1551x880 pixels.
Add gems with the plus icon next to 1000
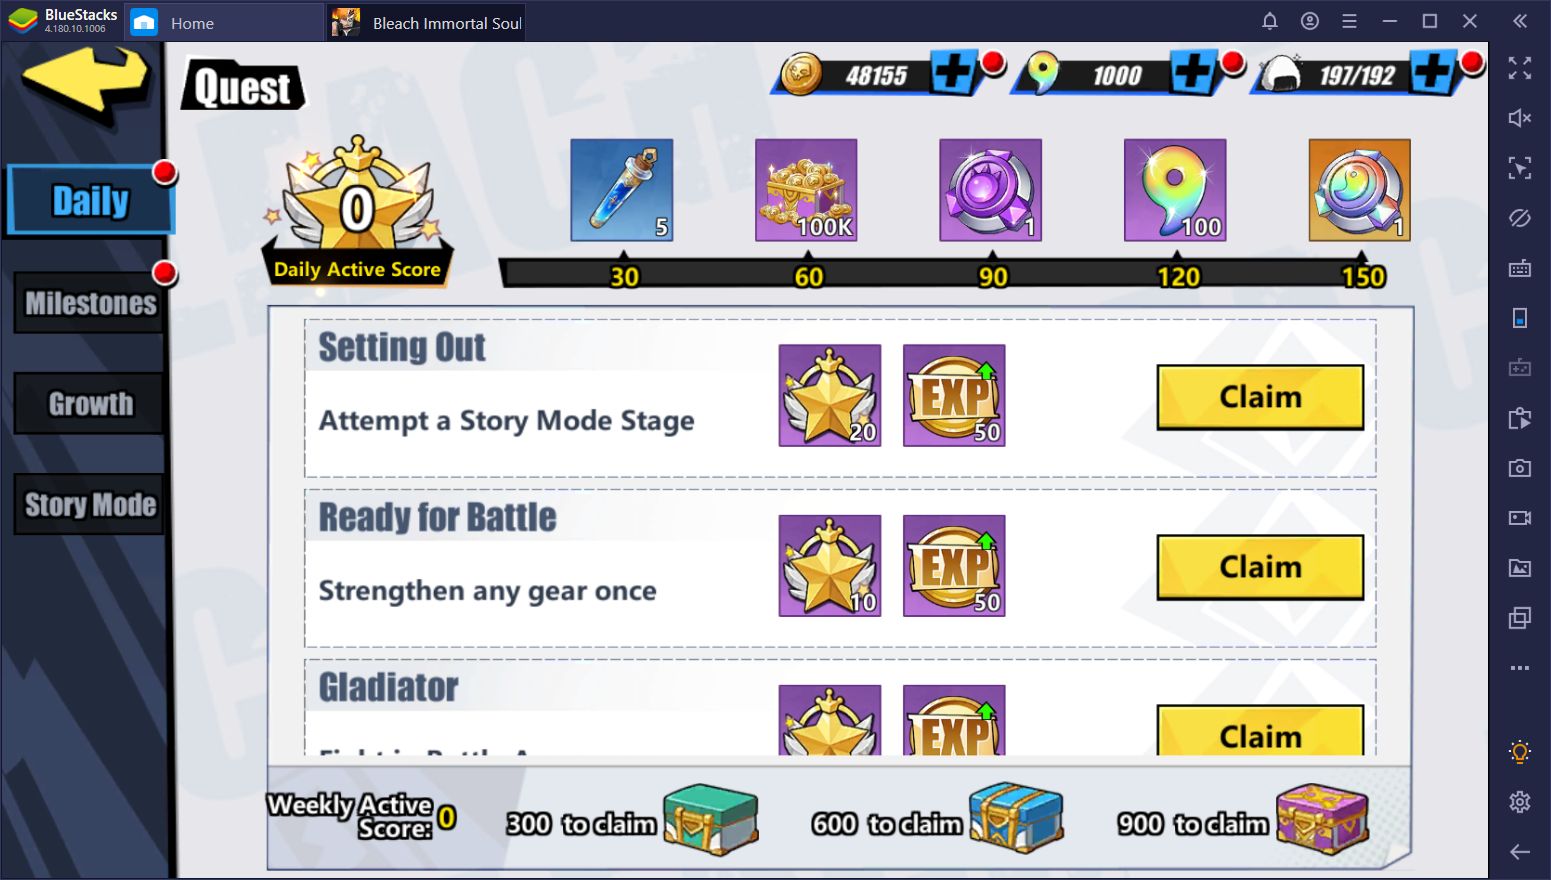[1194, 72]
